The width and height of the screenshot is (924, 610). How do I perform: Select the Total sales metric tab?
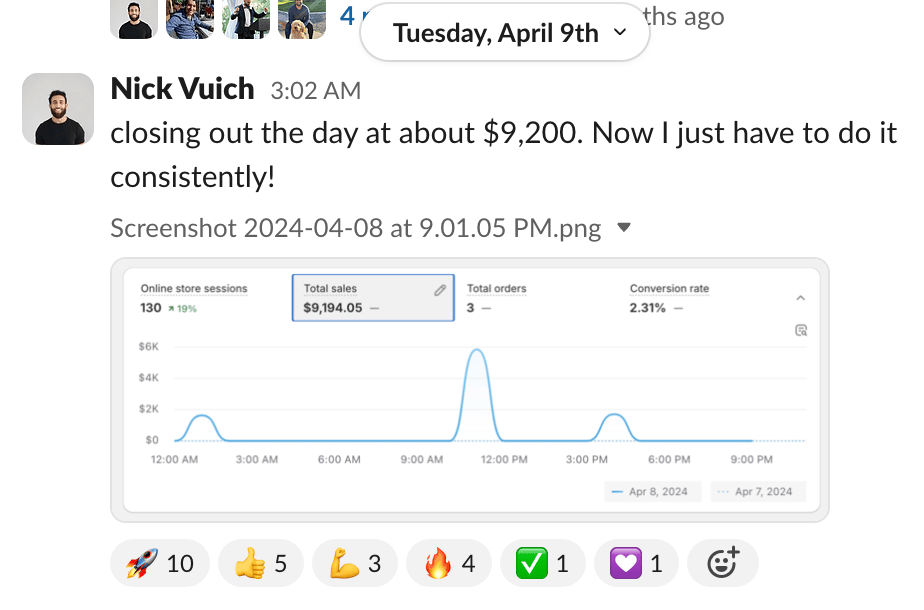372,298
